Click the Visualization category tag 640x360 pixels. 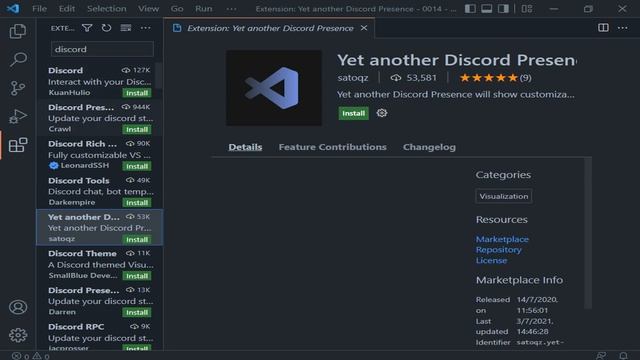pyautogui.click(x=504, y=196)
